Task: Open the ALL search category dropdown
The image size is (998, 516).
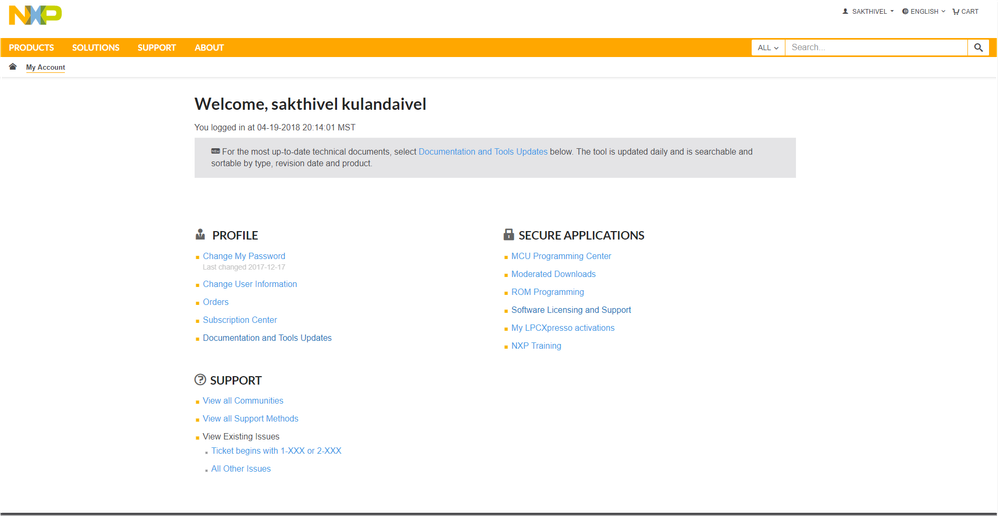Action: (x=768, y=48)
